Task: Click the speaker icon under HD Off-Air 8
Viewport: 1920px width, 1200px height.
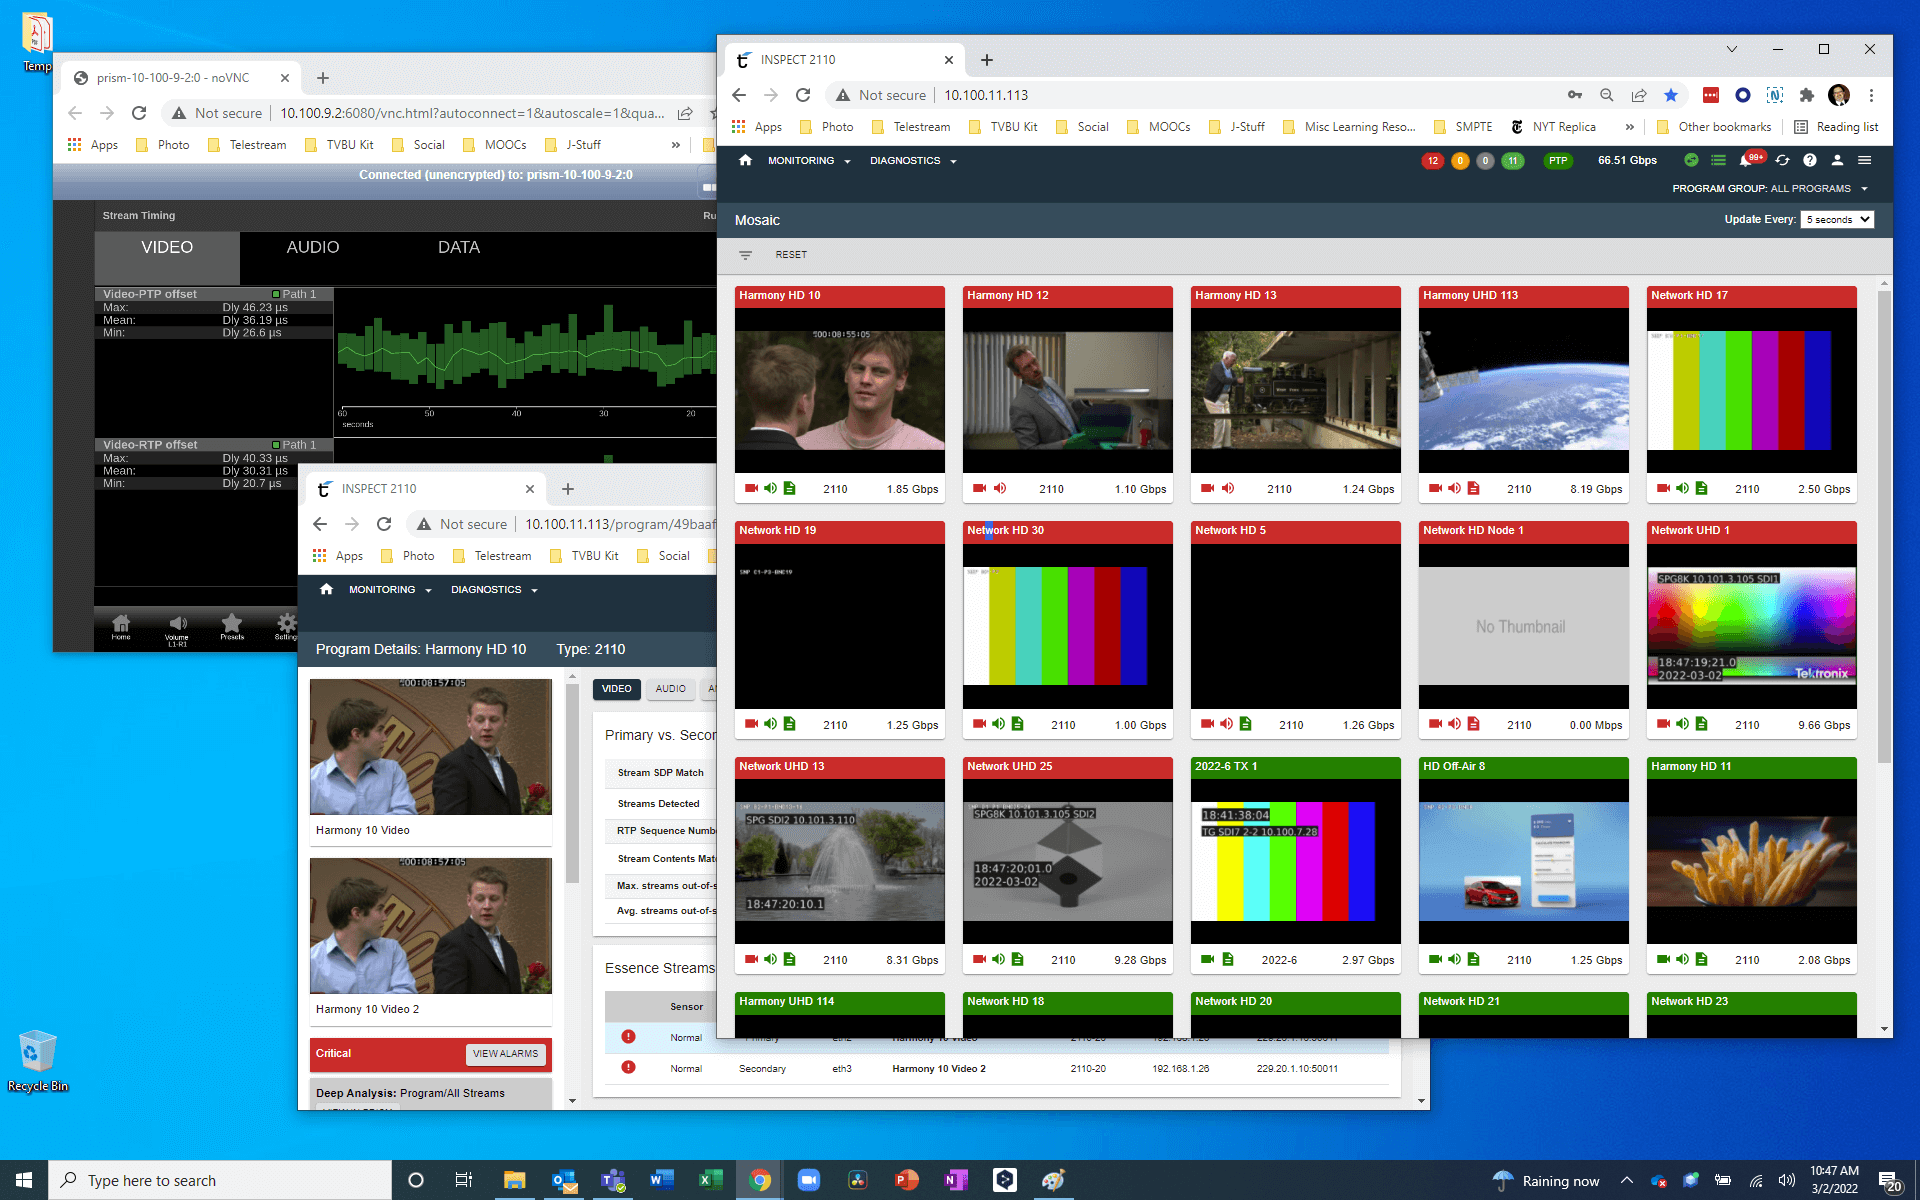Action: click(1454, 960)
